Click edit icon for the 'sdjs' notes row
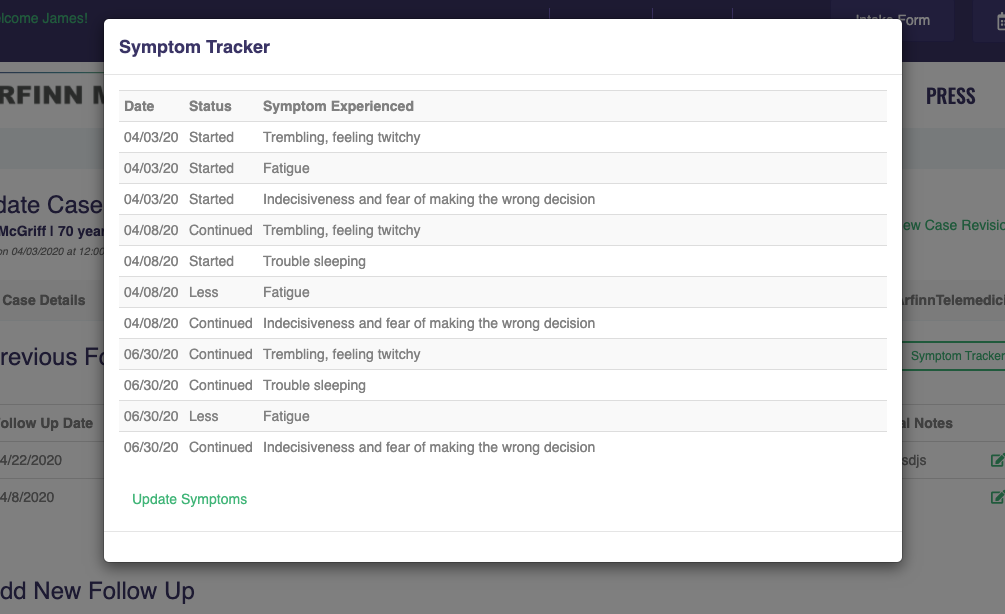This screenshot has width=1005, height=614. (997, 460)
